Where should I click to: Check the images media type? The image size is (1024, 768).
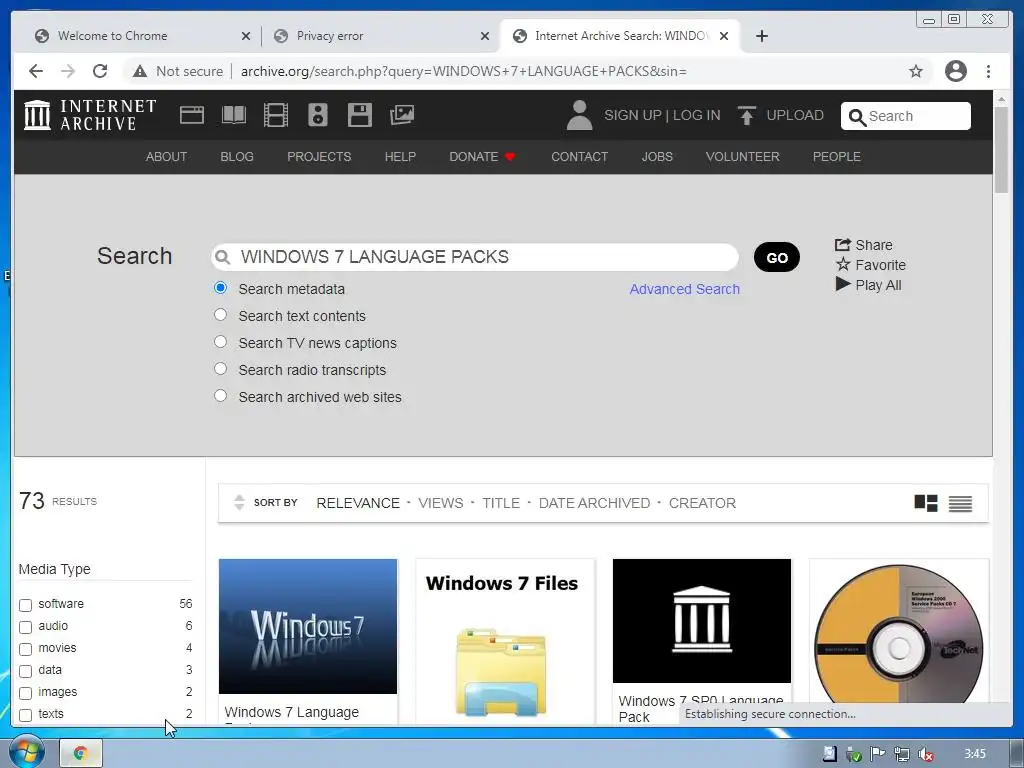pos(25,693)
